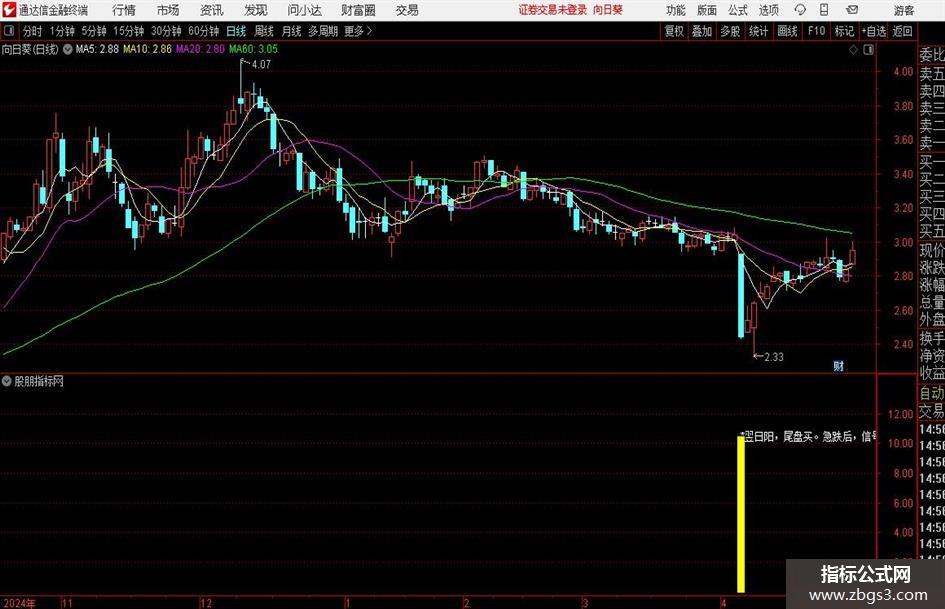Switch to 周线 weekly period
Image resolution: width=945 pixels, height=609 pixels.
pyautogui.click(x=263, y=31)
